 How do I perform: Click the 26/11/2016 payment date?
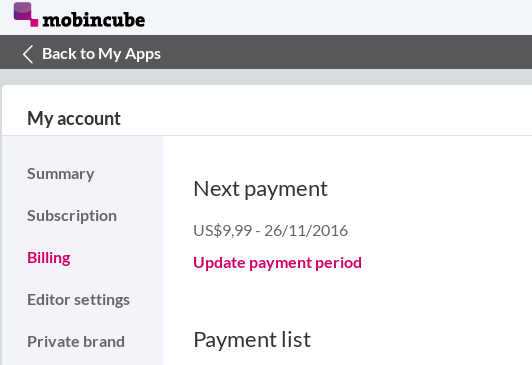(306, 231)
